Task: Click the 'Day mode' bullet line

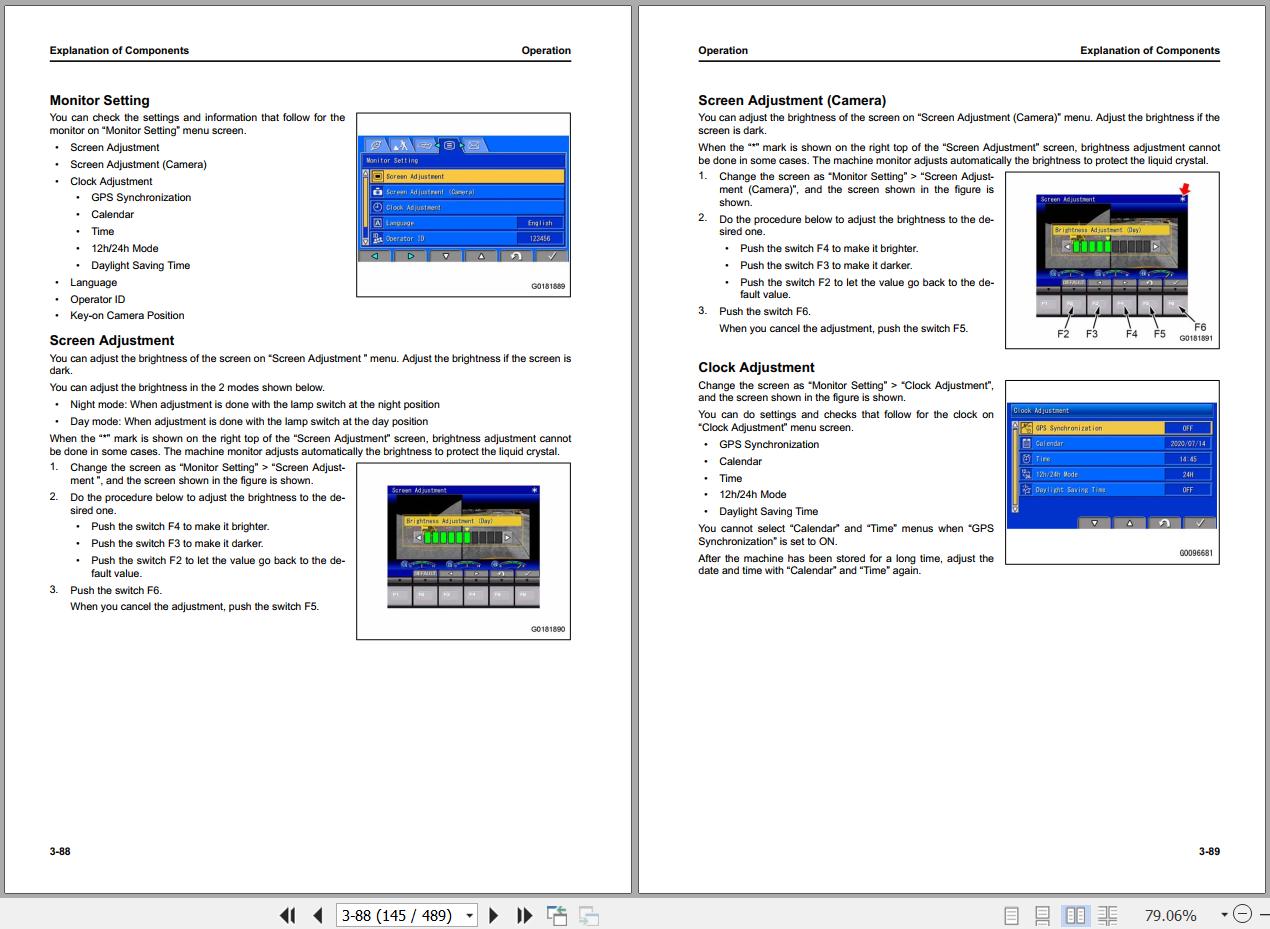Action: tap(249, 421)
